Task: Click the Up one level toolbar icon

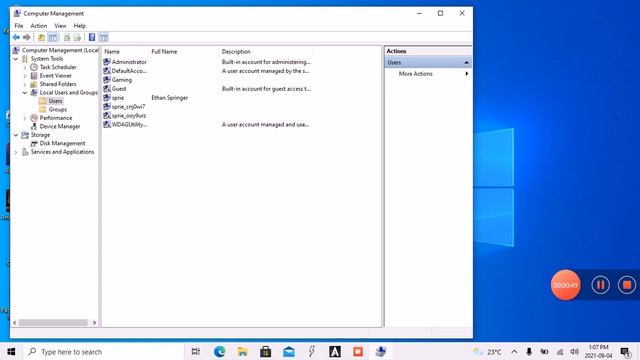Action: (x=41, y=38)
